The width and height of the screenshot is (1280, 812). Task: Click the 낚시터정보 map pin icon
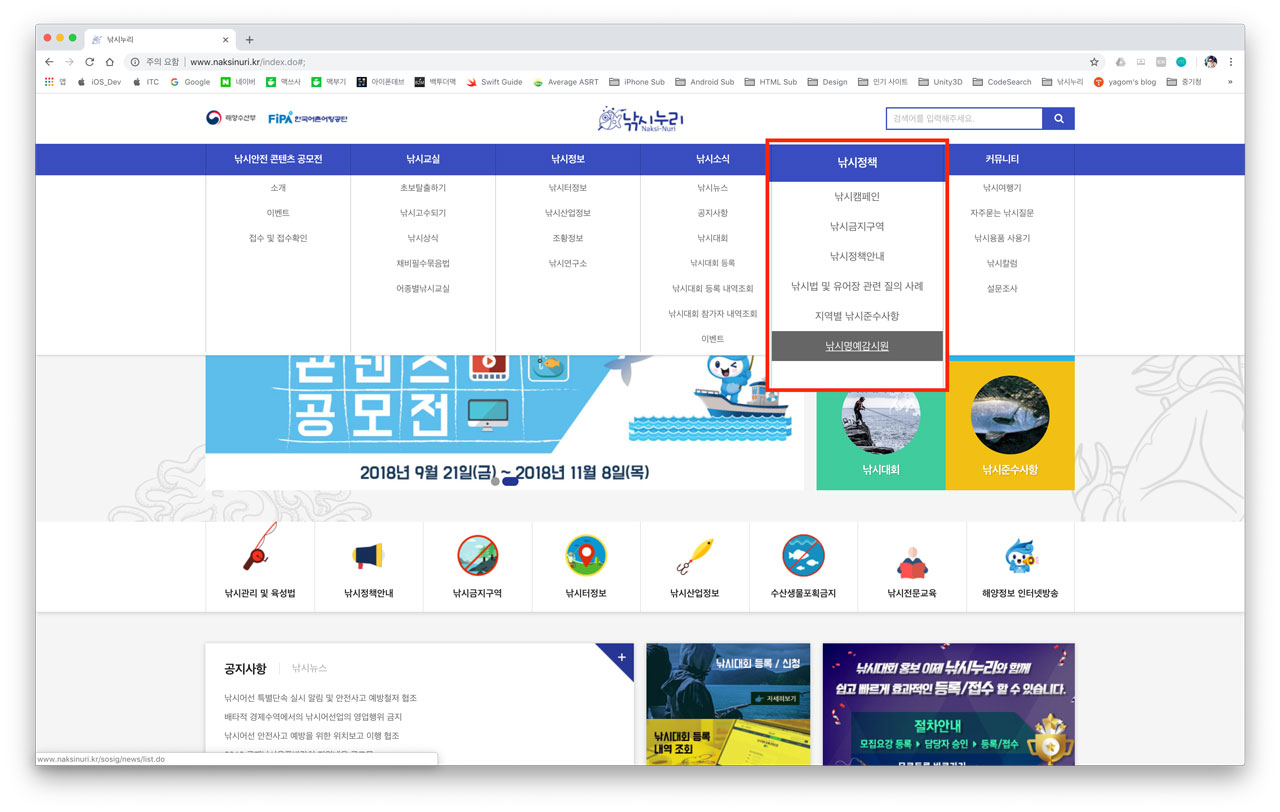pos(586,555)
